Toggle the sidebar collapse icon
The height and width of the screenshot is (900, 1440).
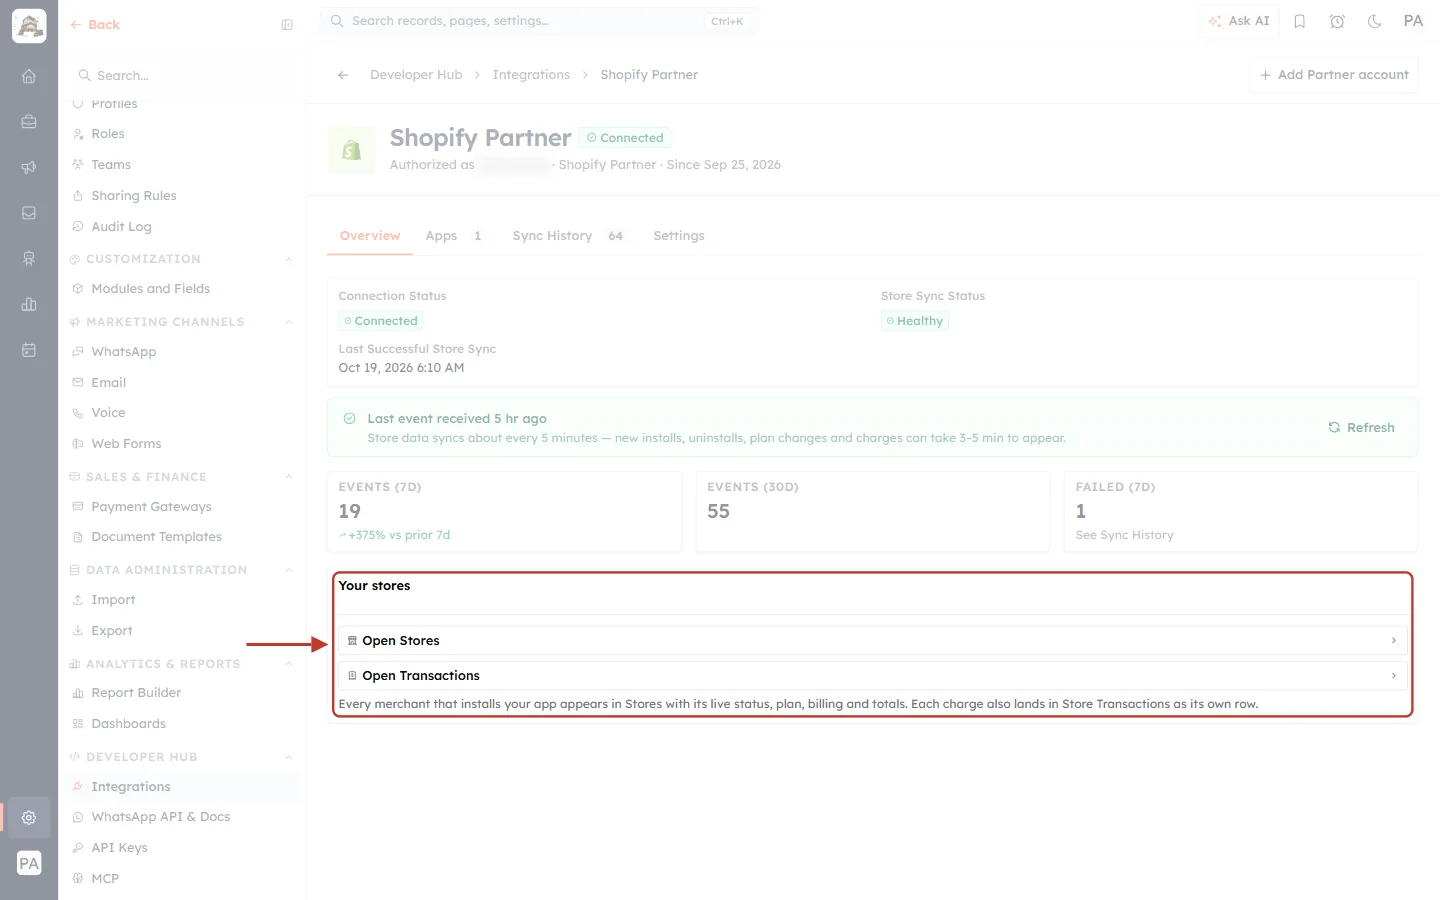click(x=287, y=25)
